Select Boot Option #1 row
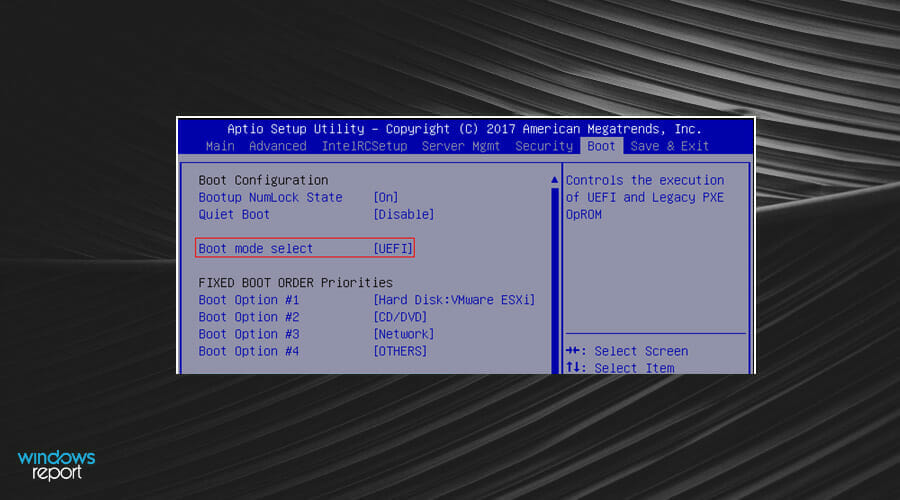900x500 pixels. click(249, 300)
